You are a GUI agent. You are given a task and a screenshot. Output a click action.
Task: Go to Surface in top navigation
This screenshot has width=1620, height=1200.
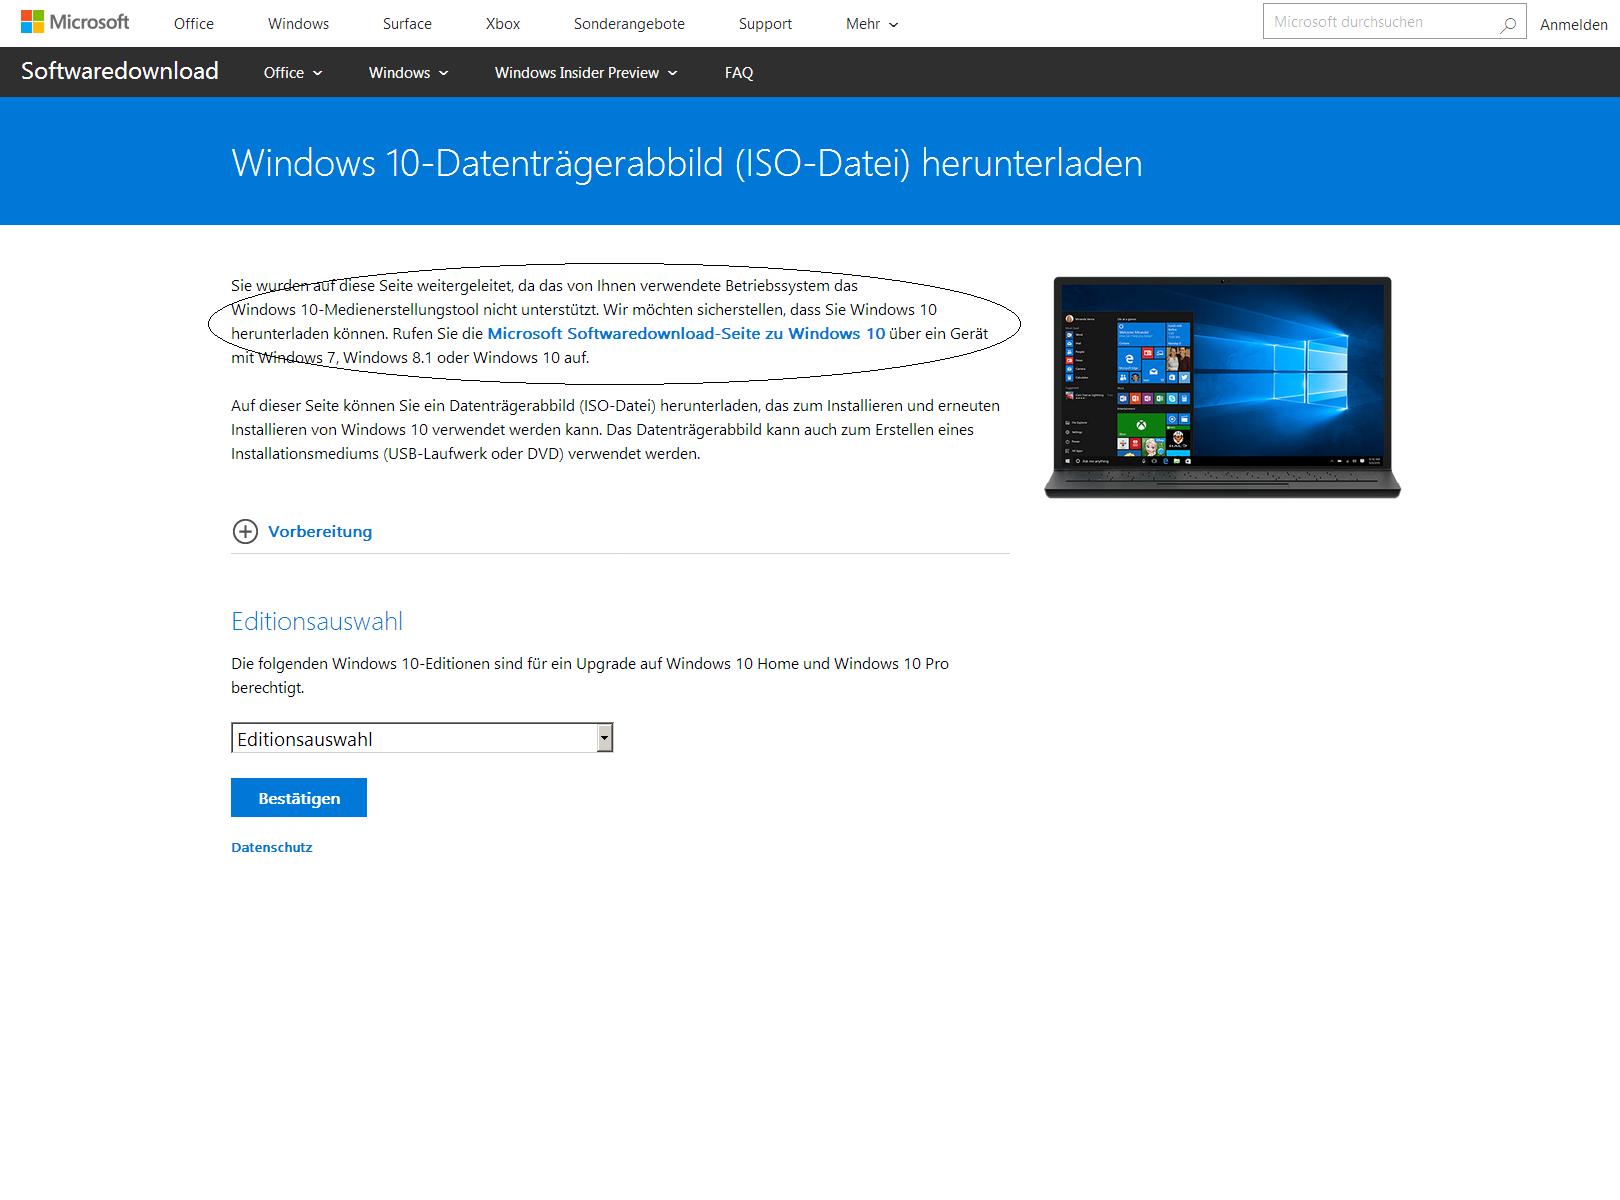pyautogui.click(x=407, y=23)
